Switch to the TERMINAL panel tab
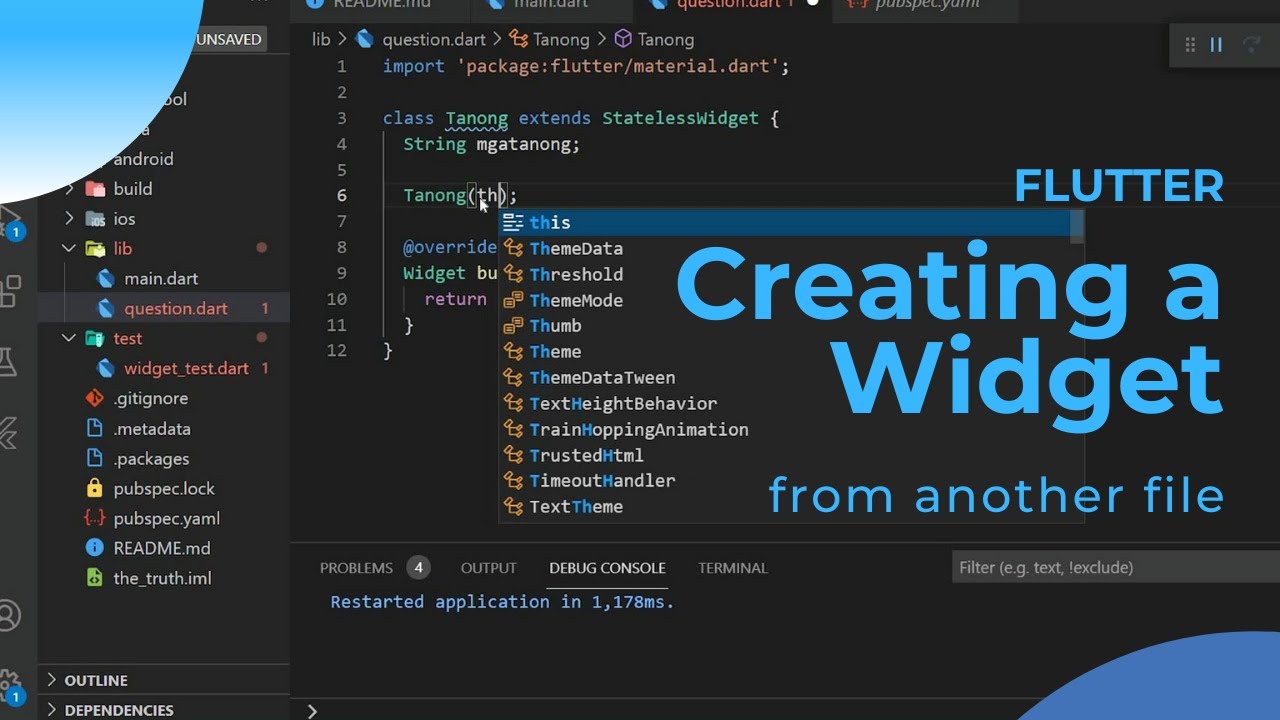Viewport: 1280px width, 720px height. click(733, 568)
